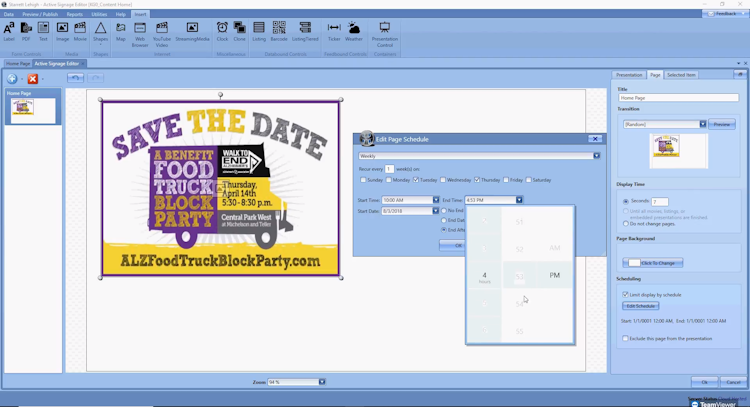The width and height of the screenshot is (750, 407).
Task: Open the Weekly recurrence dropdown
Action: pos(596,156)
